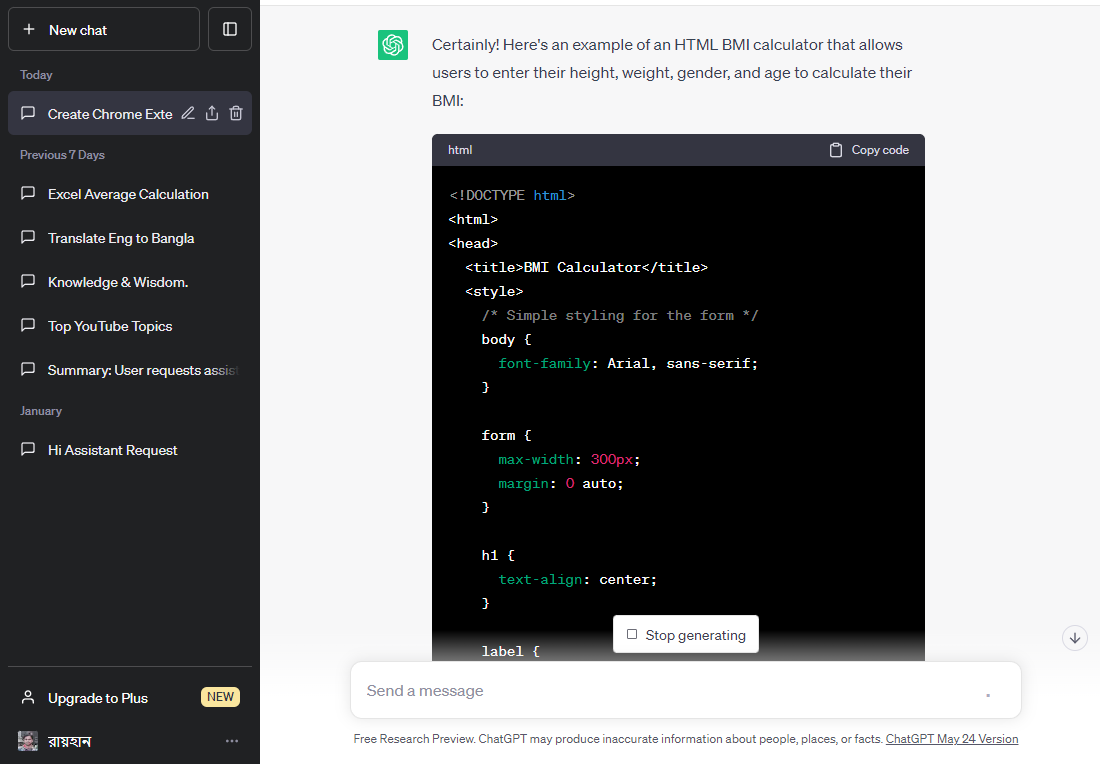
Task: Start a New chat
Action: click(104, 30)
